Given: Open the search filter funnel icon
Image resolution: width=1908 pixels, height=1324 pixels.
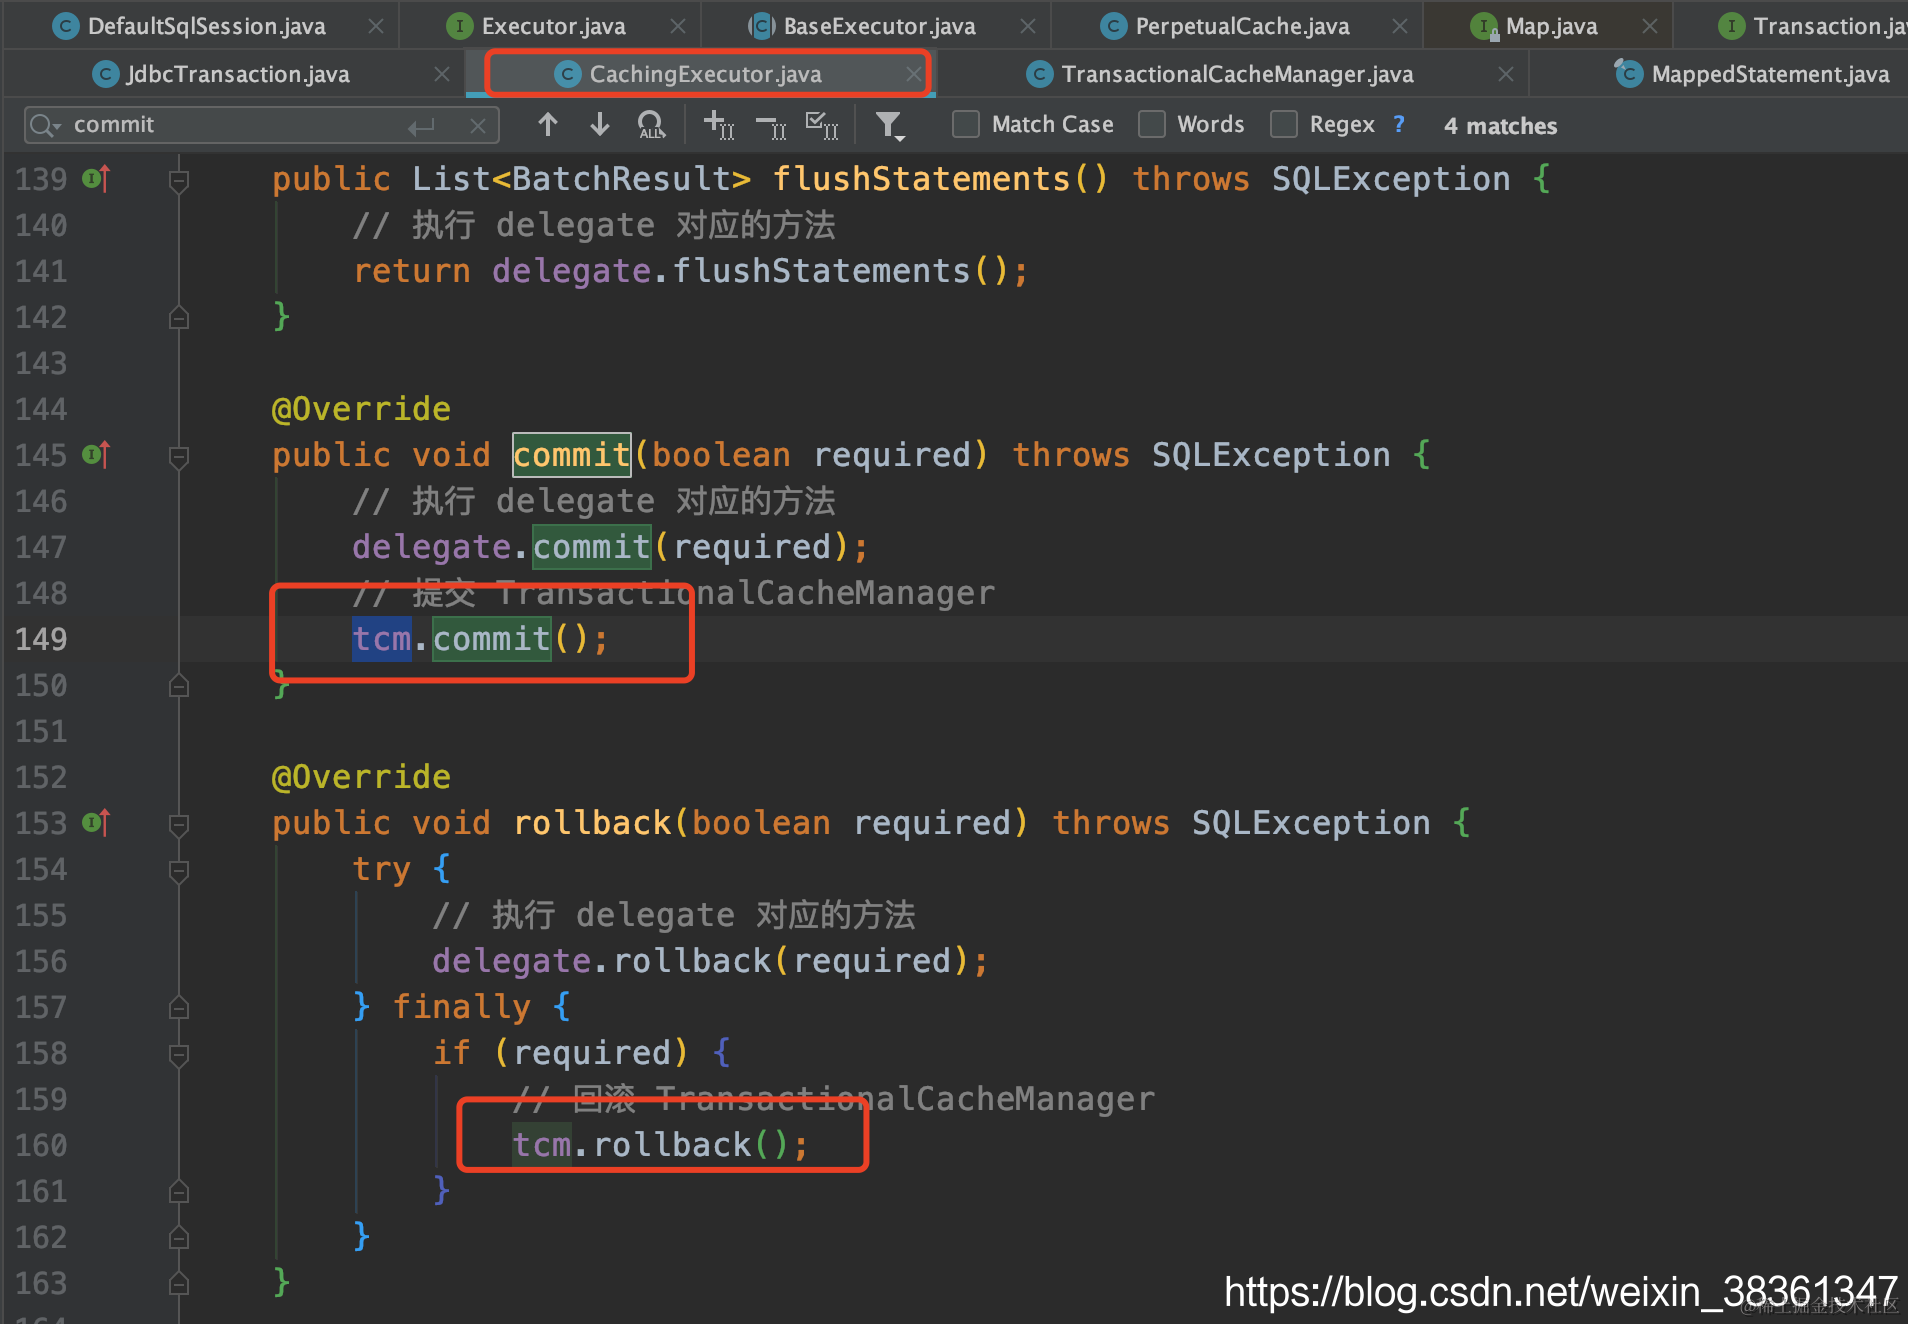Looking at the screenshot, I should tap(889, 125).
